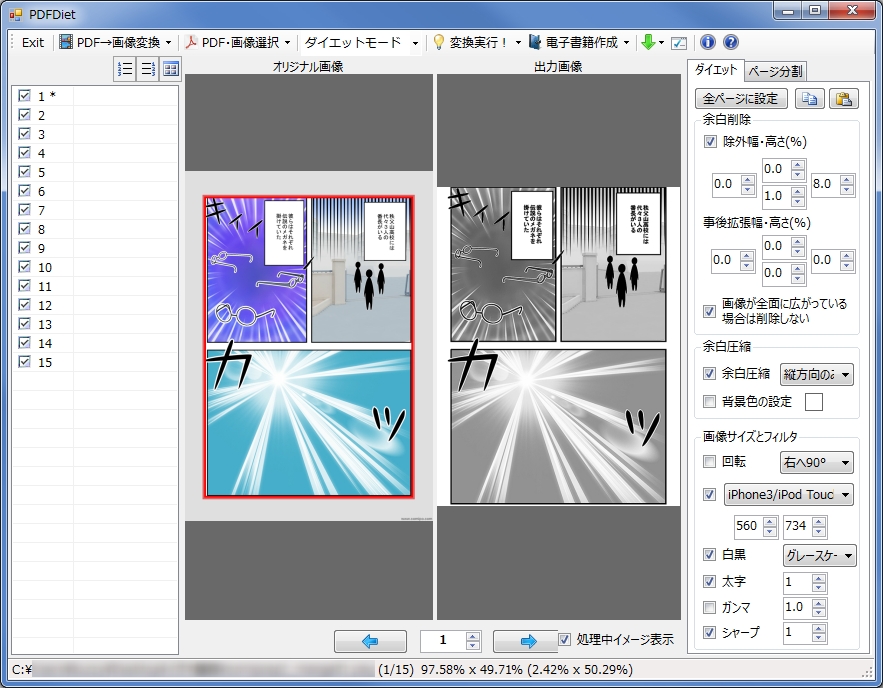Toggle the 白黒 grayscale checkbox

708,555
